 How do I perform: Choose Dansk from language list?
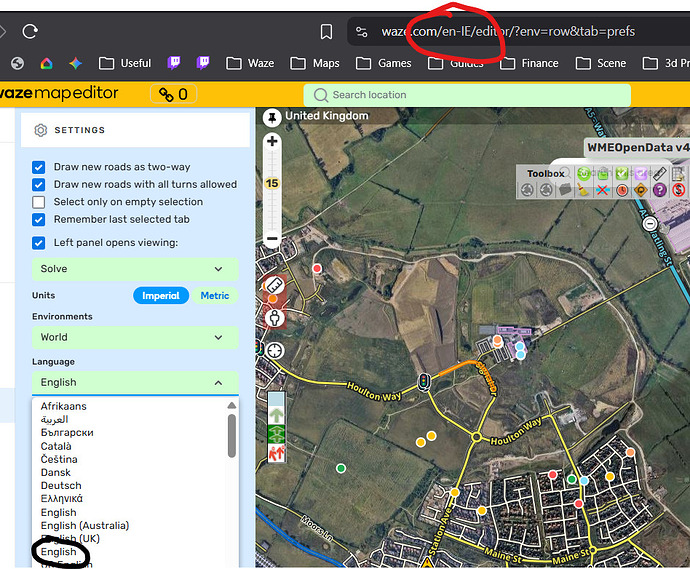[55, 473]
